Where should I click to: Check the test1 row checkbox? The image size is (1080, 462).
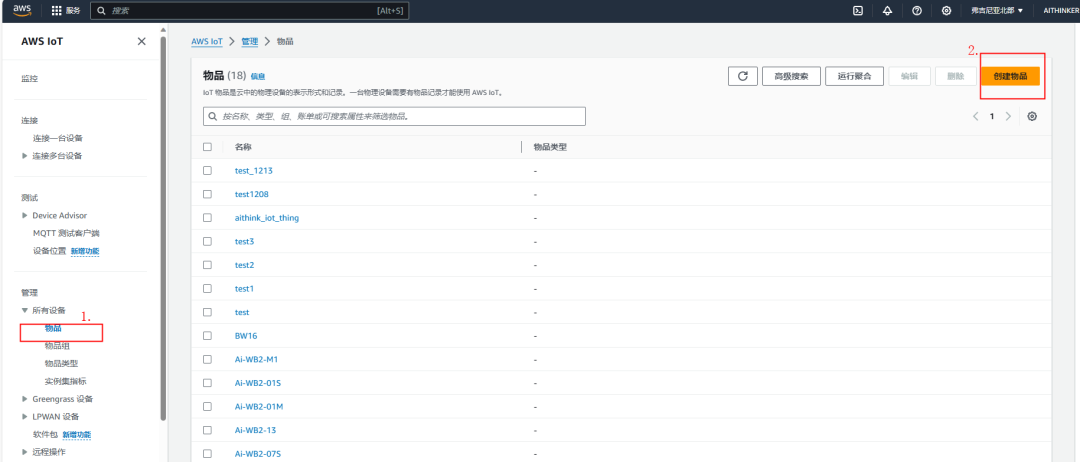207,288
